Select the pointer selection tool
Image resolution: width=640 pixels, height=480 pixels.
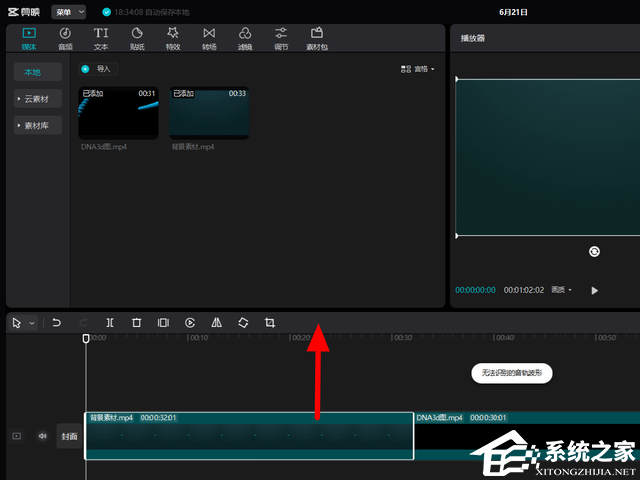tap(17, 323)
